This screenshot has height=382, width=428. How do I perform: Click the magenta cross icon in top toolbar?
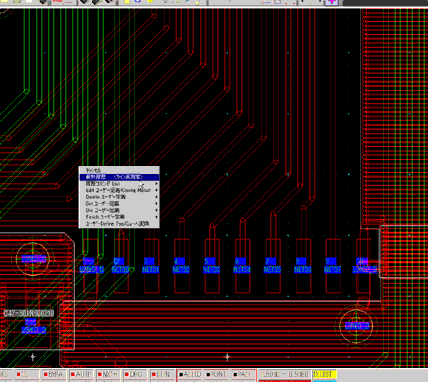(332, 2)
